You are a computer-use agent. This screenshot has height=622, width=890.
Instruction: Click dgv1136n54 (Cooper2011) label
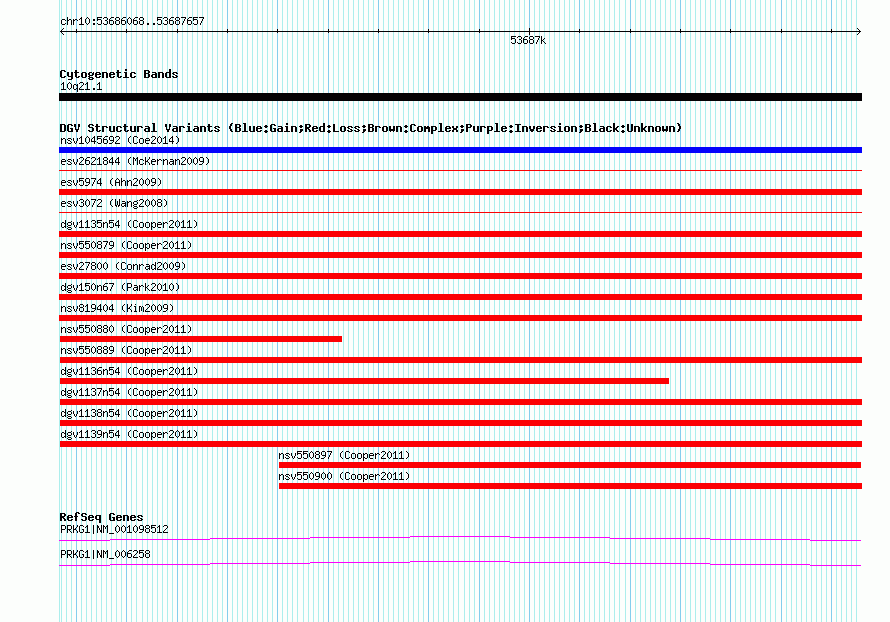[x=129, y=371]
